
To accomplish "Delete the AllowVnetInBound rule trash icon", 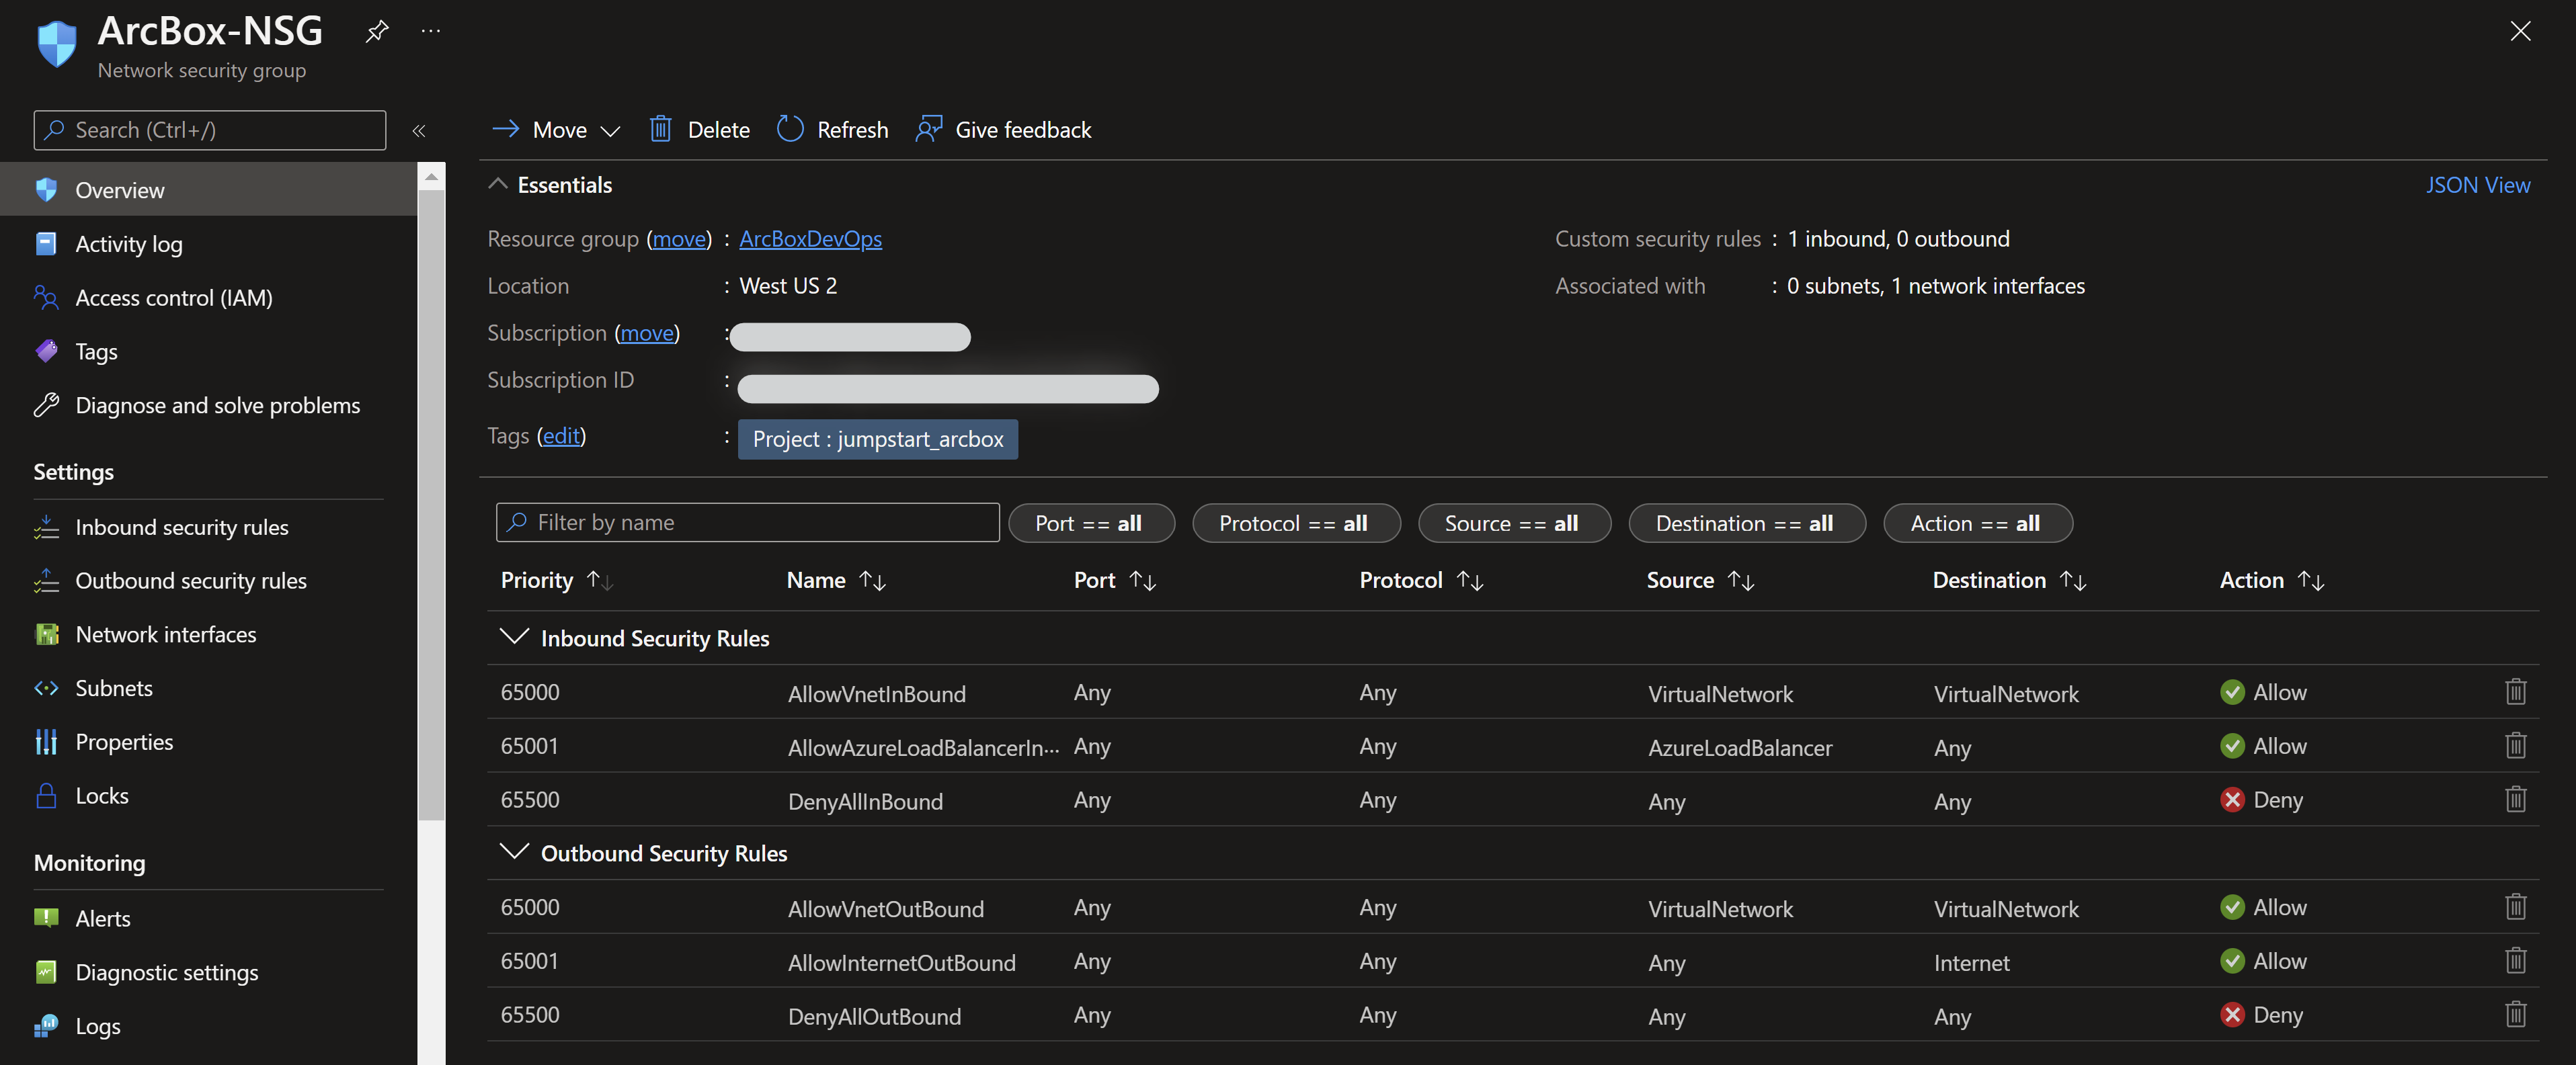I will (2515, 692).
